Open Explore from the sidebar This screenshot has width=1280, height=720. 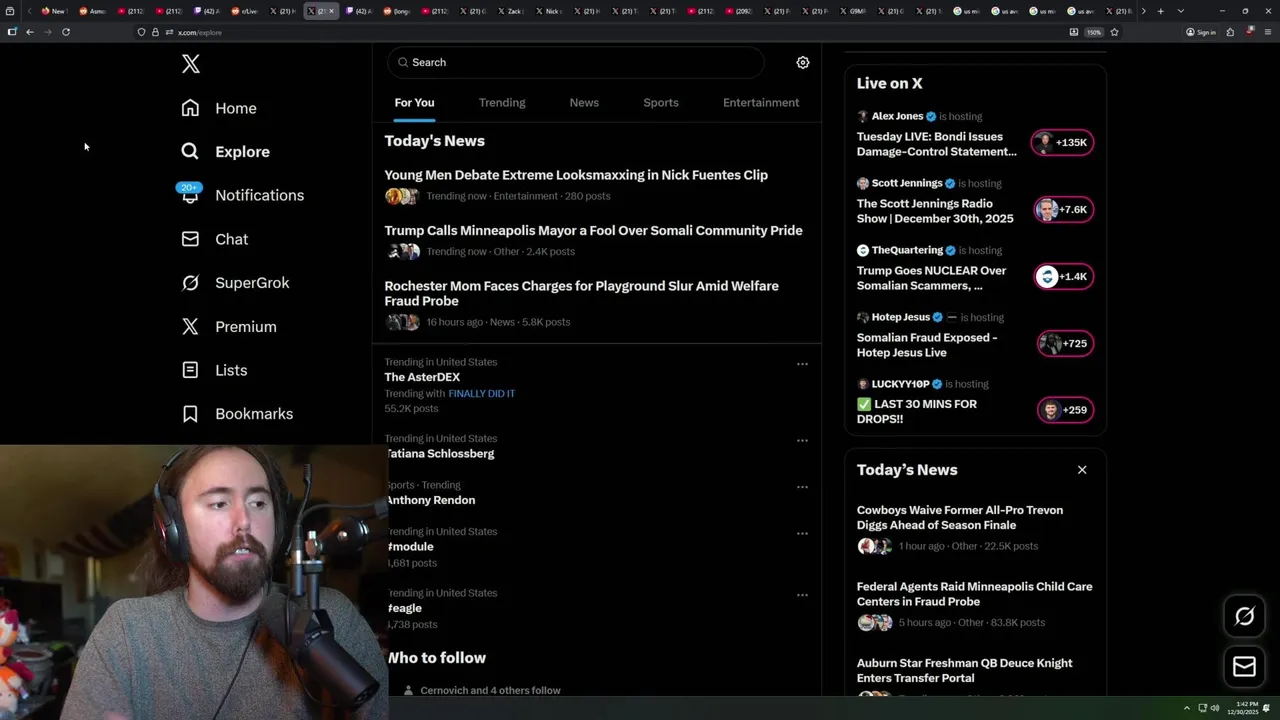point(225,152)
